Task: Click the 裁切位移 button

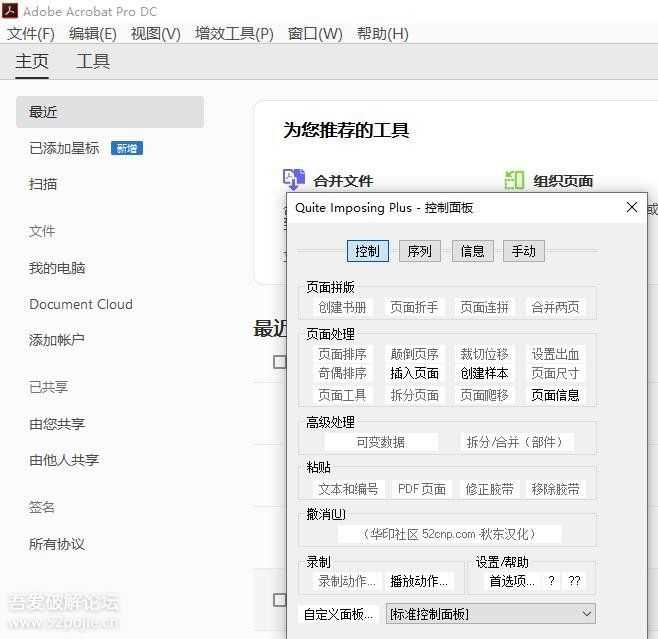Action: [484, 354]
